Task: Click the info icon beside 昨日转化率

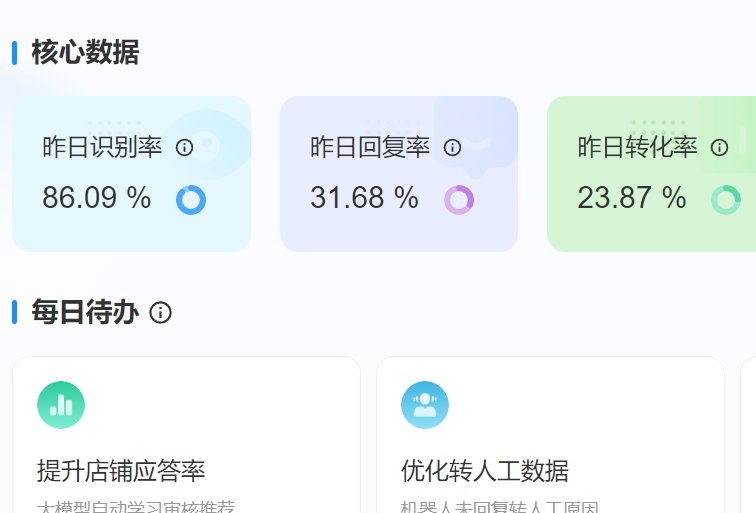Action: [x=719, y=148]
